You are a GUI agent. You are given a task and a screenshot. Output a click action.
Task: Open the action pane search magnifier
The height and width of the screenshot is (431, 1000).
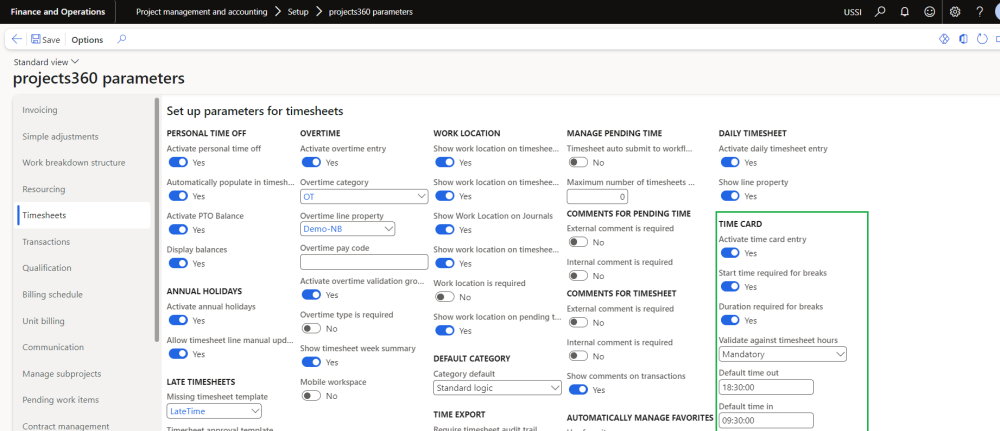pos(122,40)
